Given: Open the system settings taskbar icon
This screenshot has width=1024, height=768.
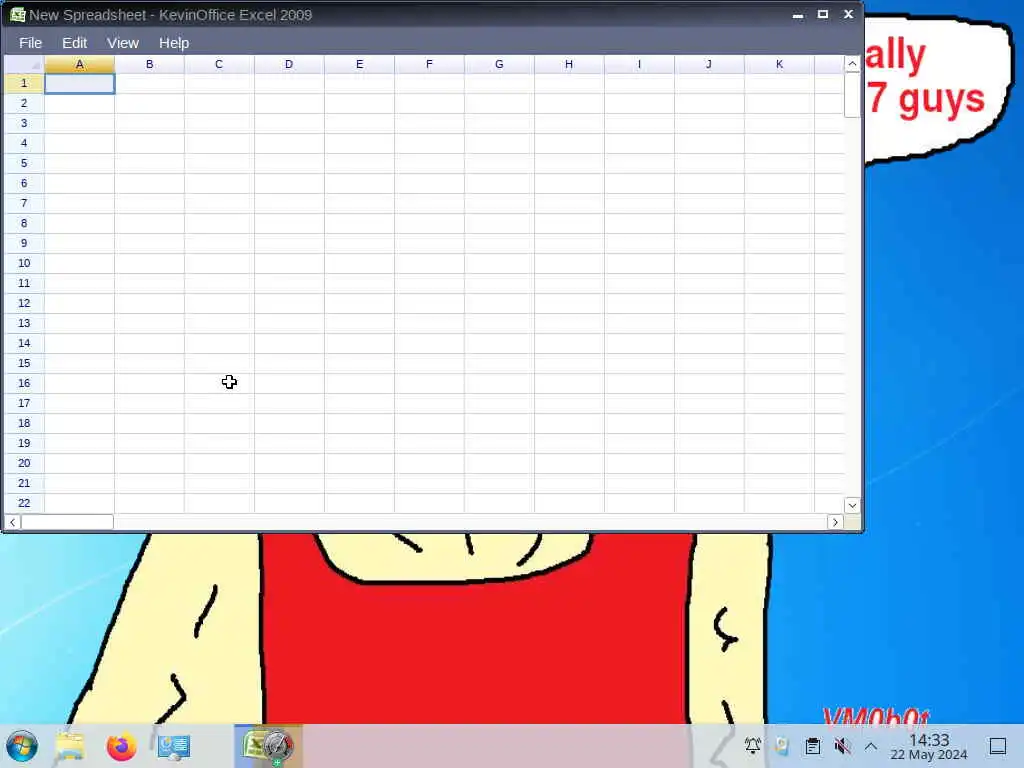Looking at the screenshot, I should point(174,746).
